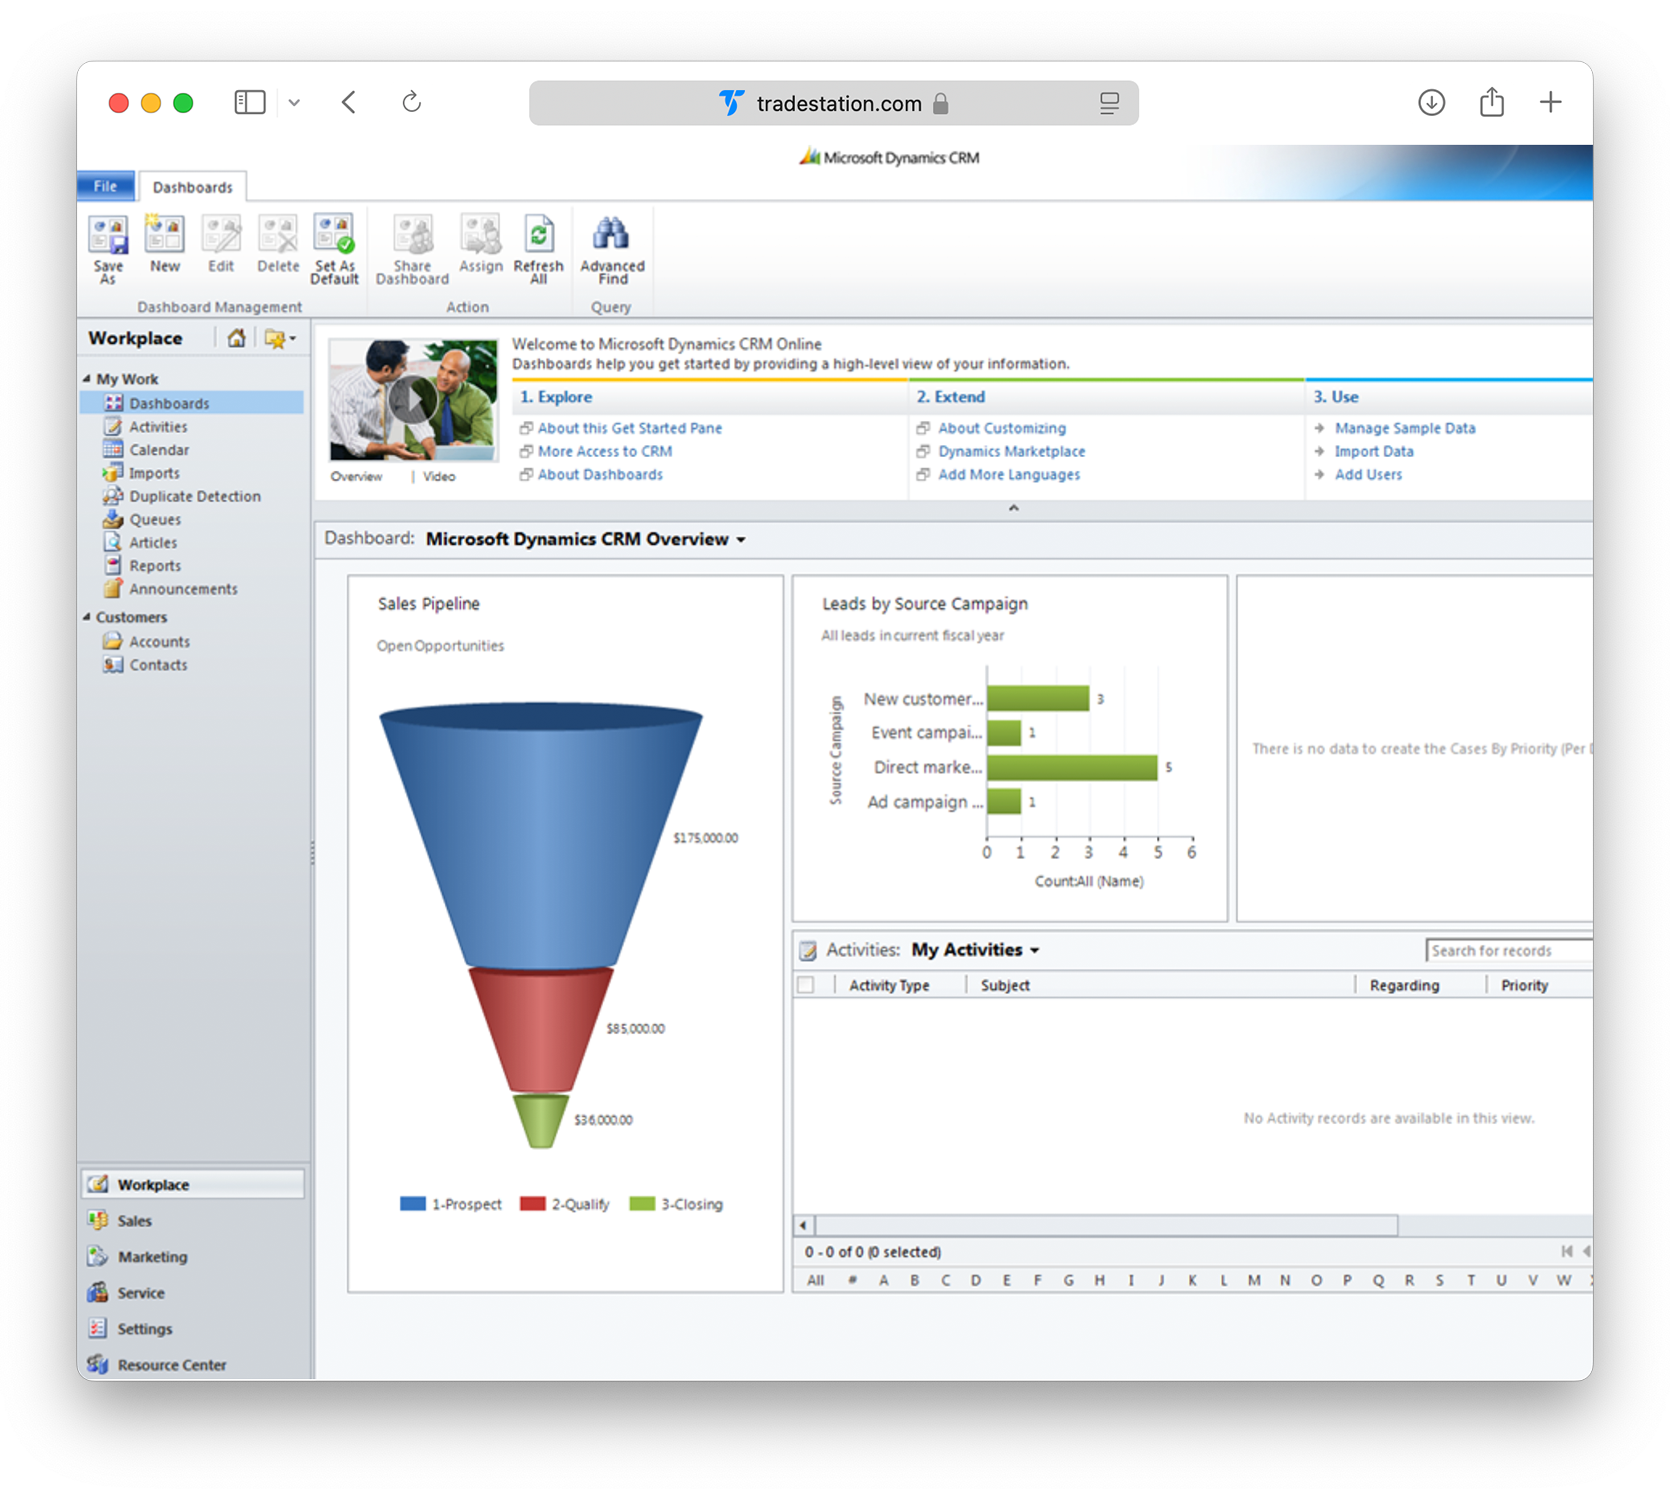Reload the page in Safari

tap(411, 102)
